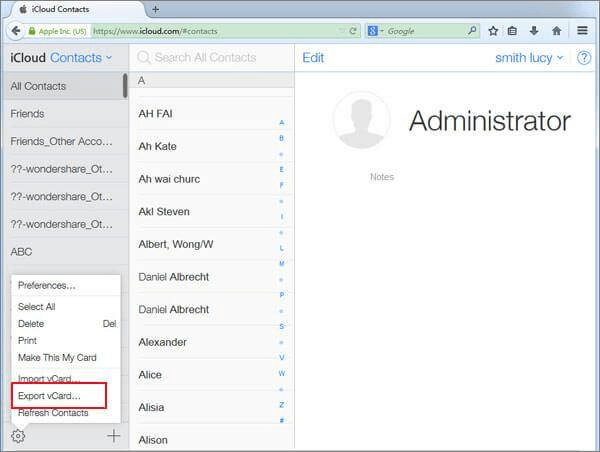Select the iCloud Contacts browser tab

pyautogui.click(x=76, y=10)
